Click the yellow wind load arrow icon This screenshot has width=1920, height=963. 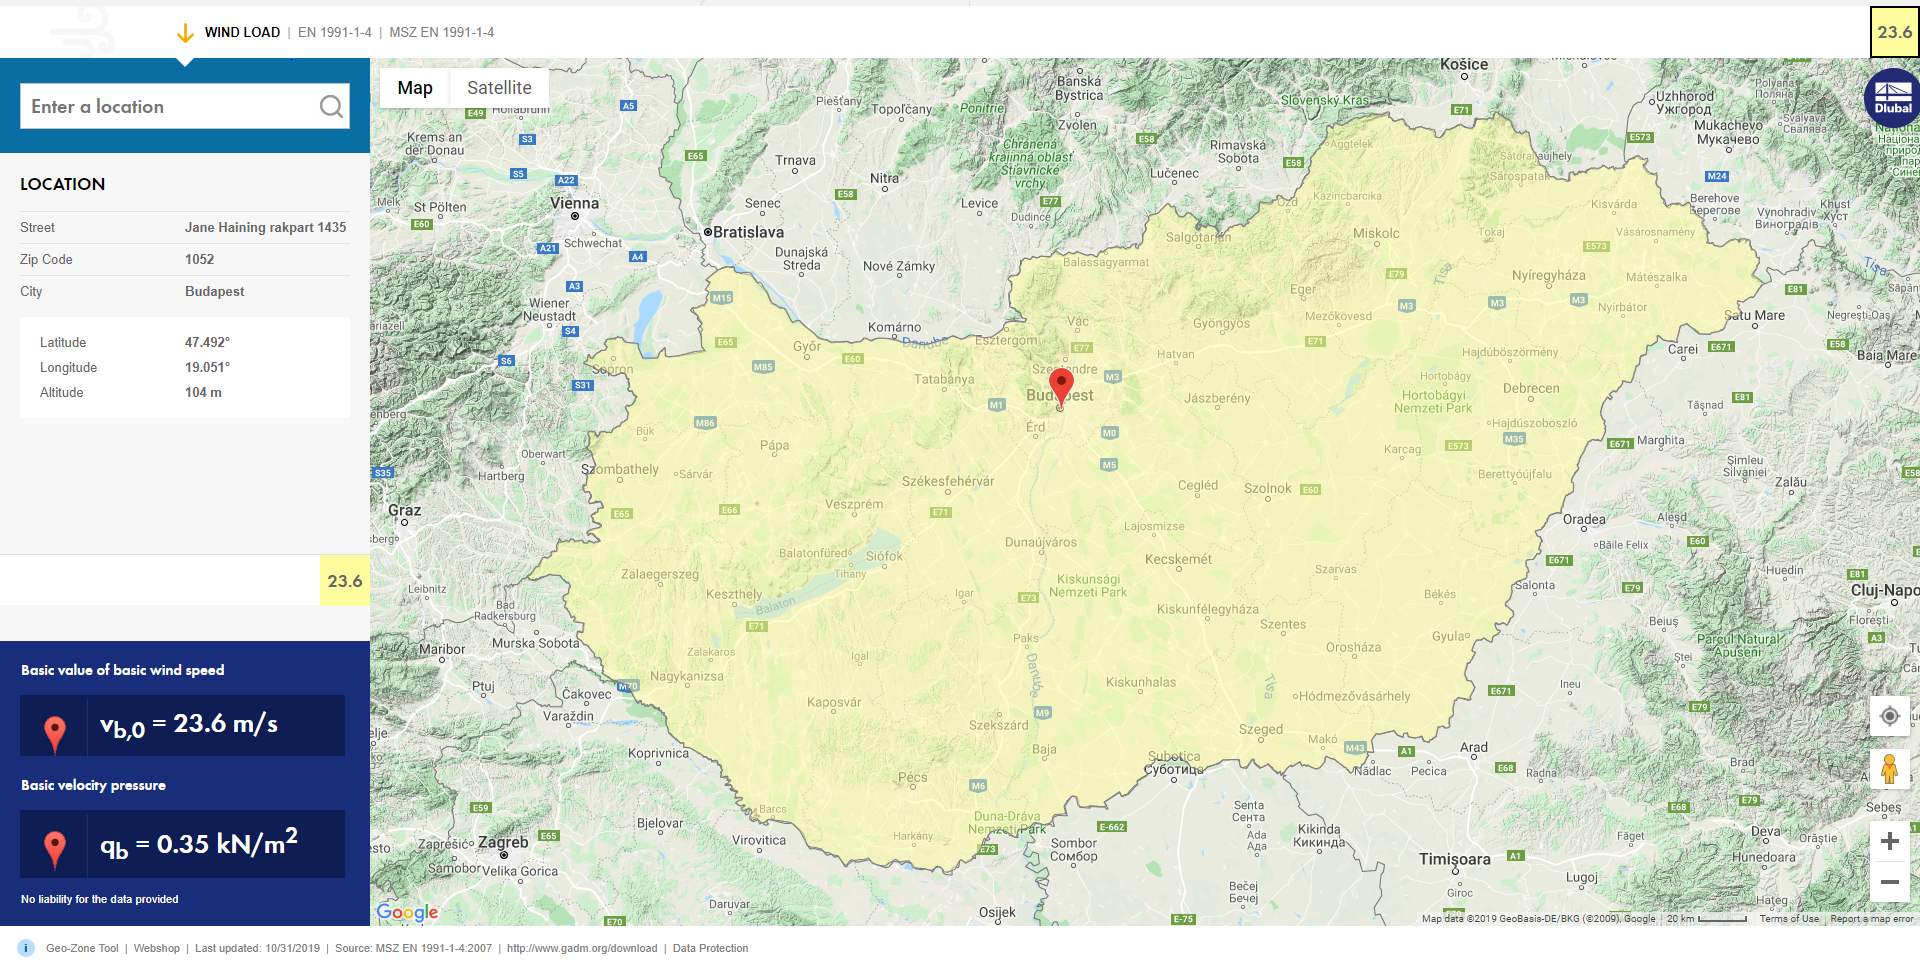184,32
